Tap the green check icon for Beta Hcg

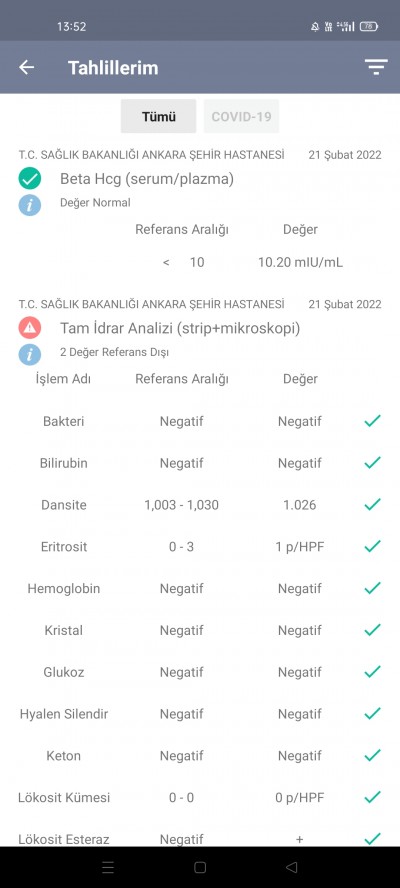pyautogui.click(x=29, y=179)
